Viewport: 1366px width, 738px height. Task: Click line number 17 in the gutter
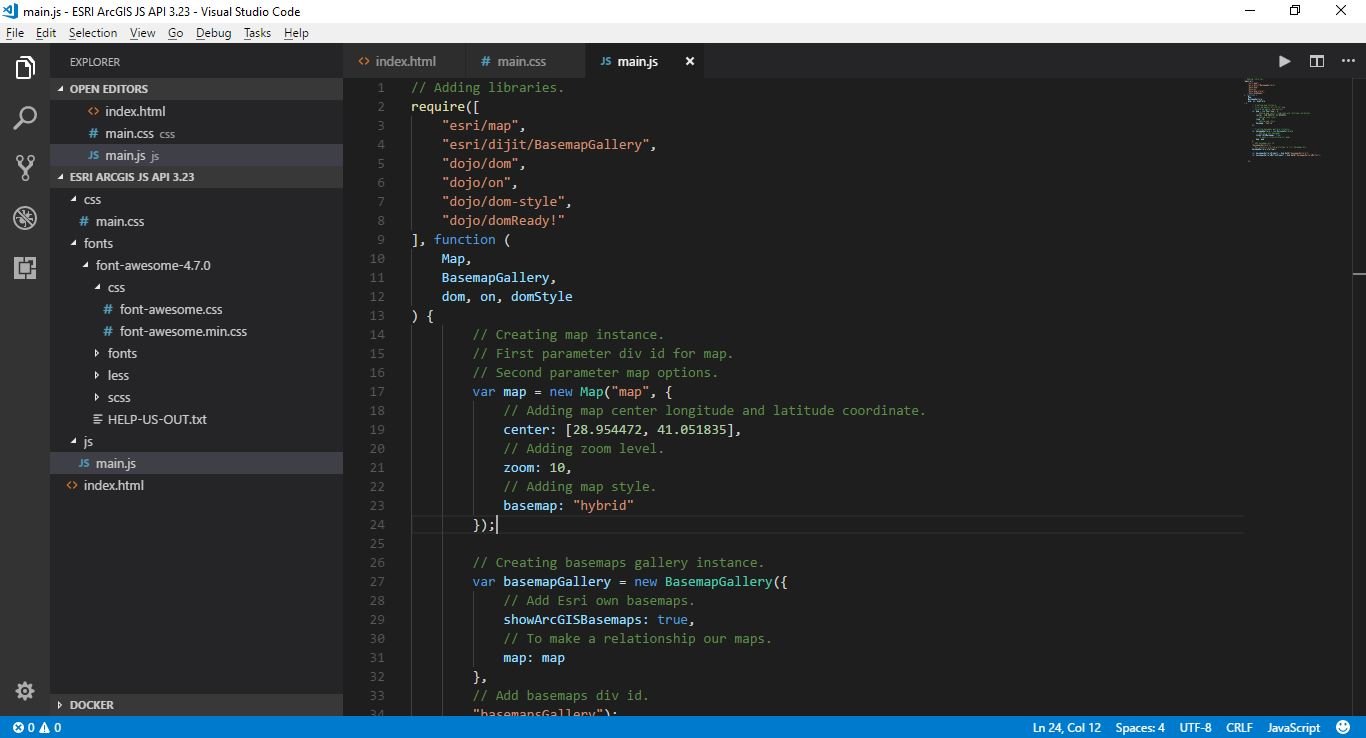pos(377,391)
